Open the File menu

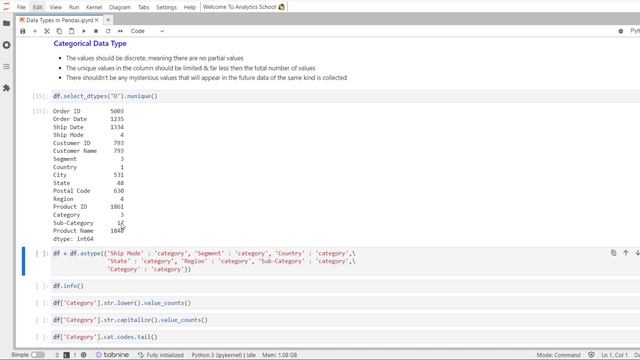tap(21, 7)
